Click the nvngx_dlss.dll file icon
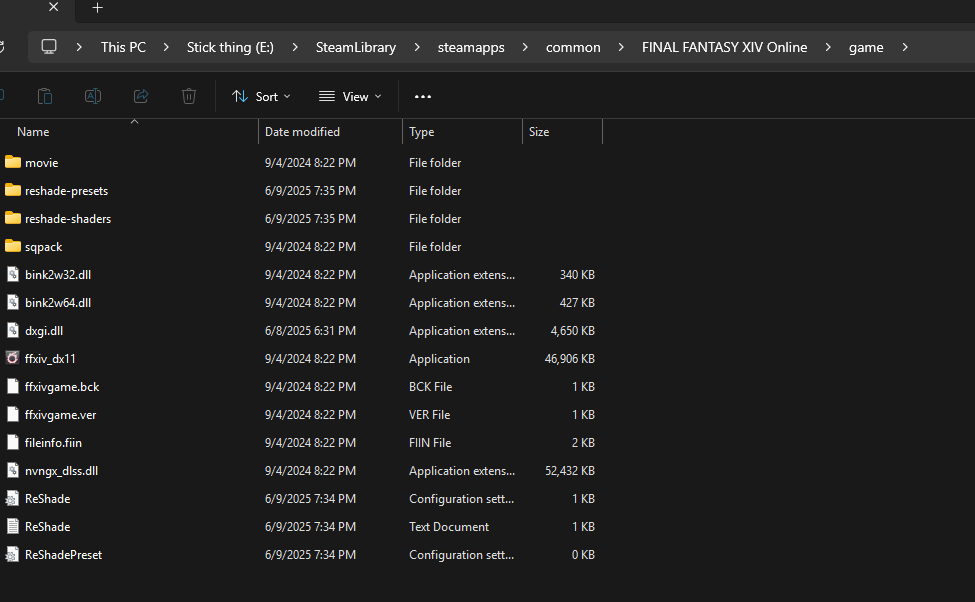The image size is (975, 602). [12, 470]
